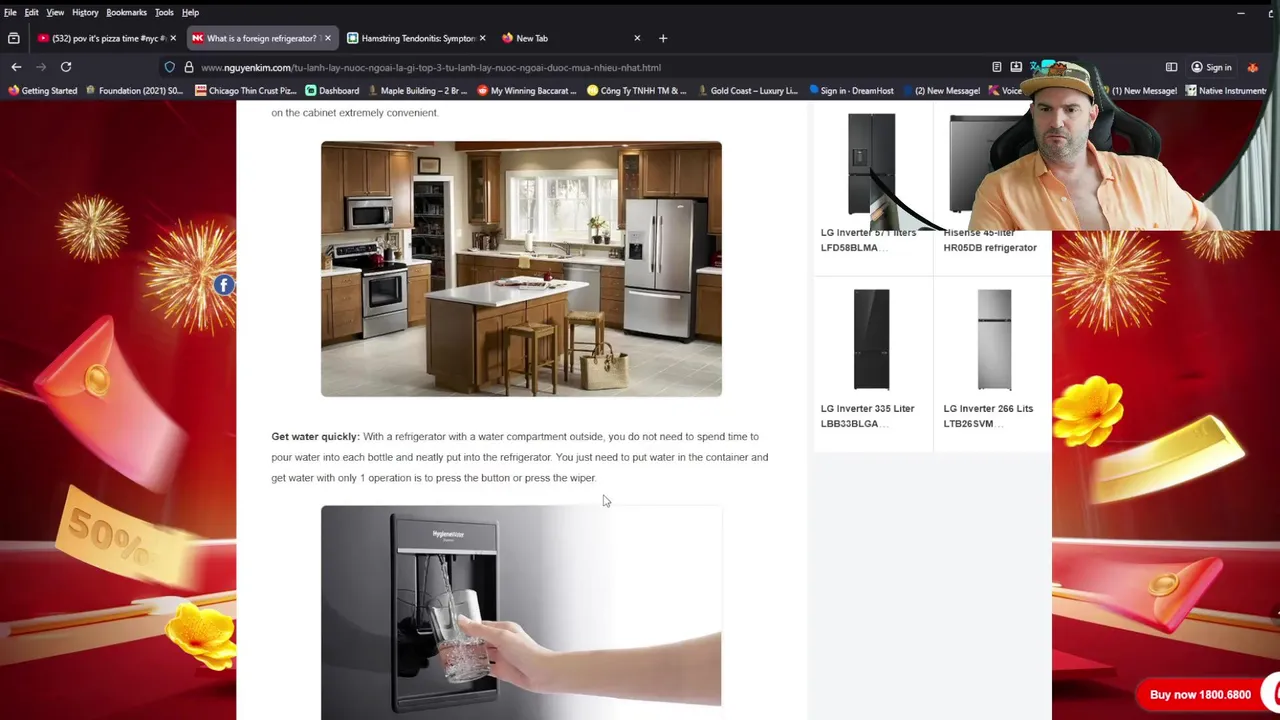This screenshot has height=720, width=1280.
Task: Open the (2) New Message bookmark
Action: [x=940, y=90]
